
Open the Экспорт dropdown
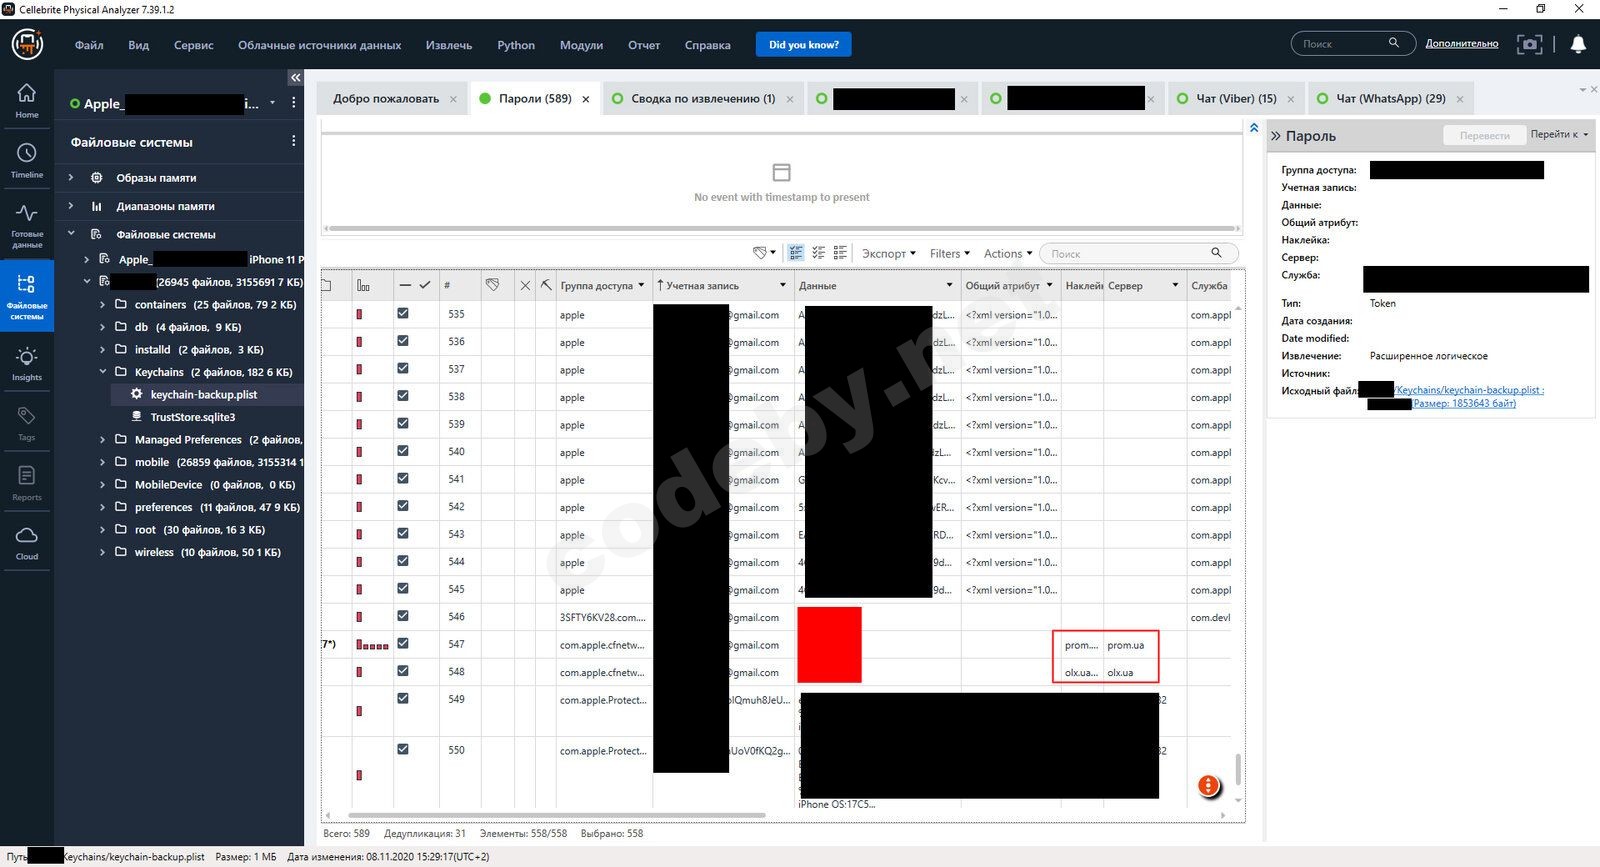point(889,253)
